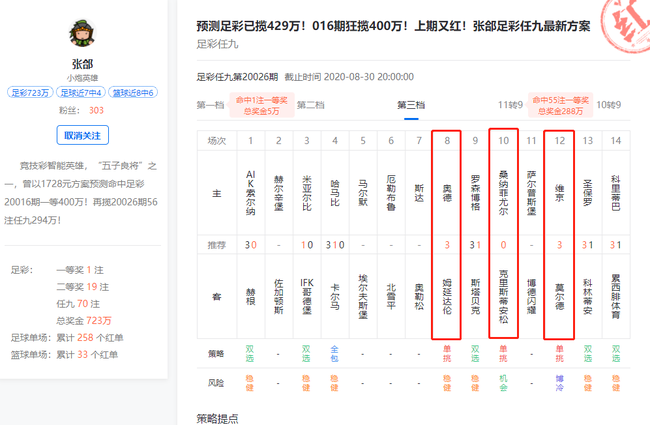Image resolution: width=650 pixels, height=425 pixels.
Task: Select match column header 10
Action: coord(503,141)
